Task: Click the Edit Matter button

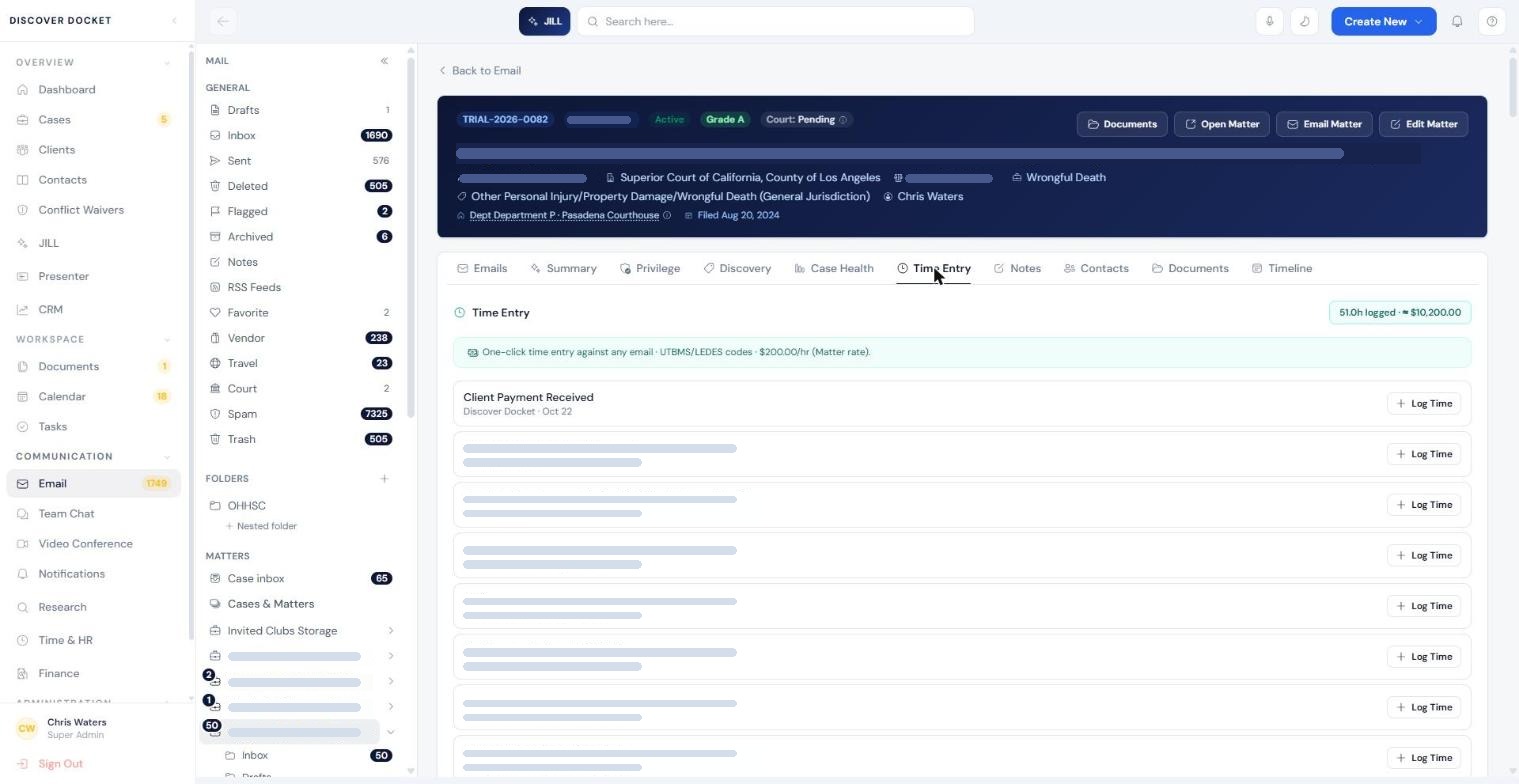Action: click(x=1424, y=124)
